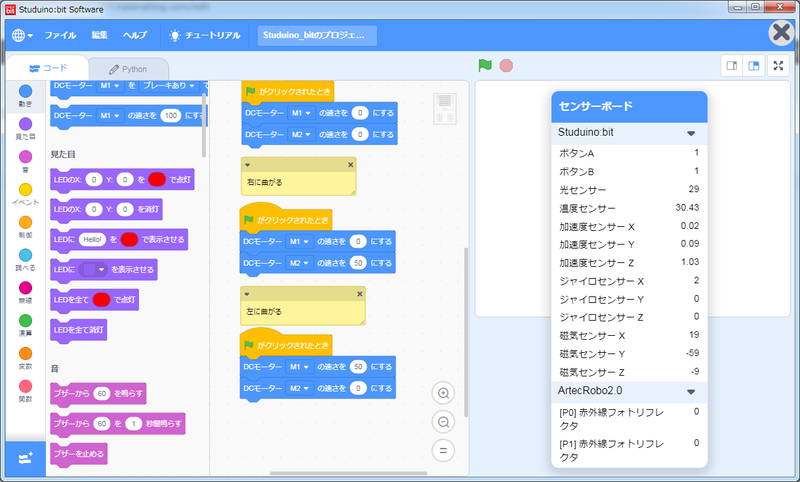Screen dimensions: 800x482
Task: Click the red color swatch in Hello! block
Action: (129, 239)
